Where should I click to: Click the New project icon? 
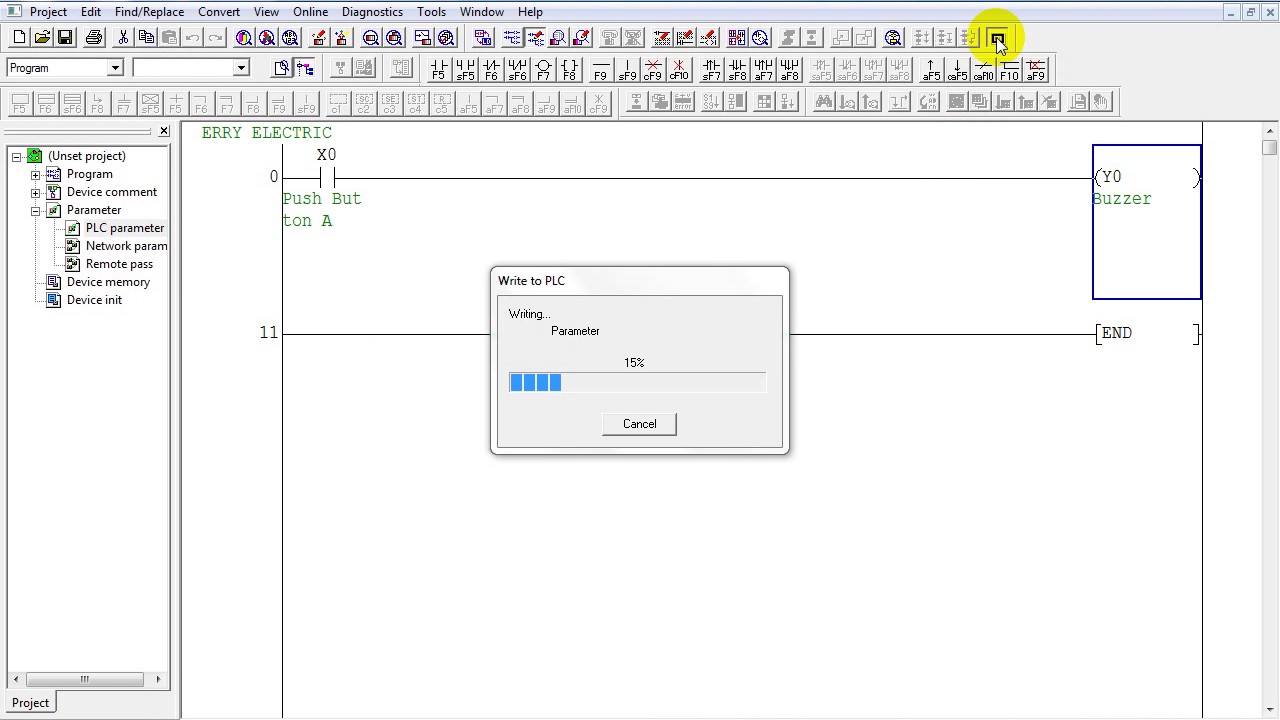19,38
